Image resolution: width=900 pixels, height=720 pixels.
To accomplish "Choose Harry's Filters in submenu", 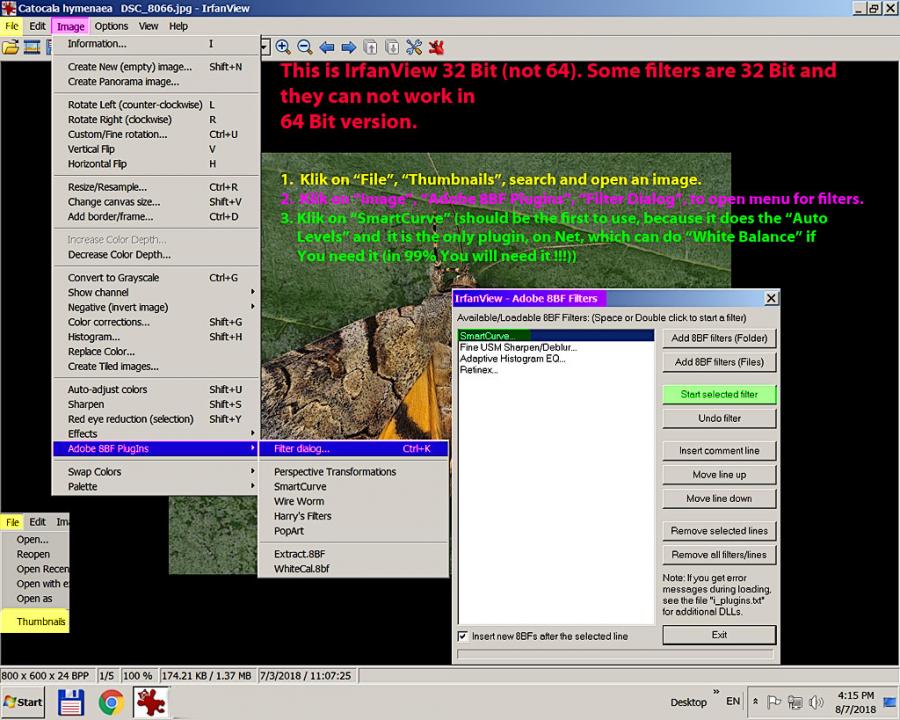I will 353,517.
